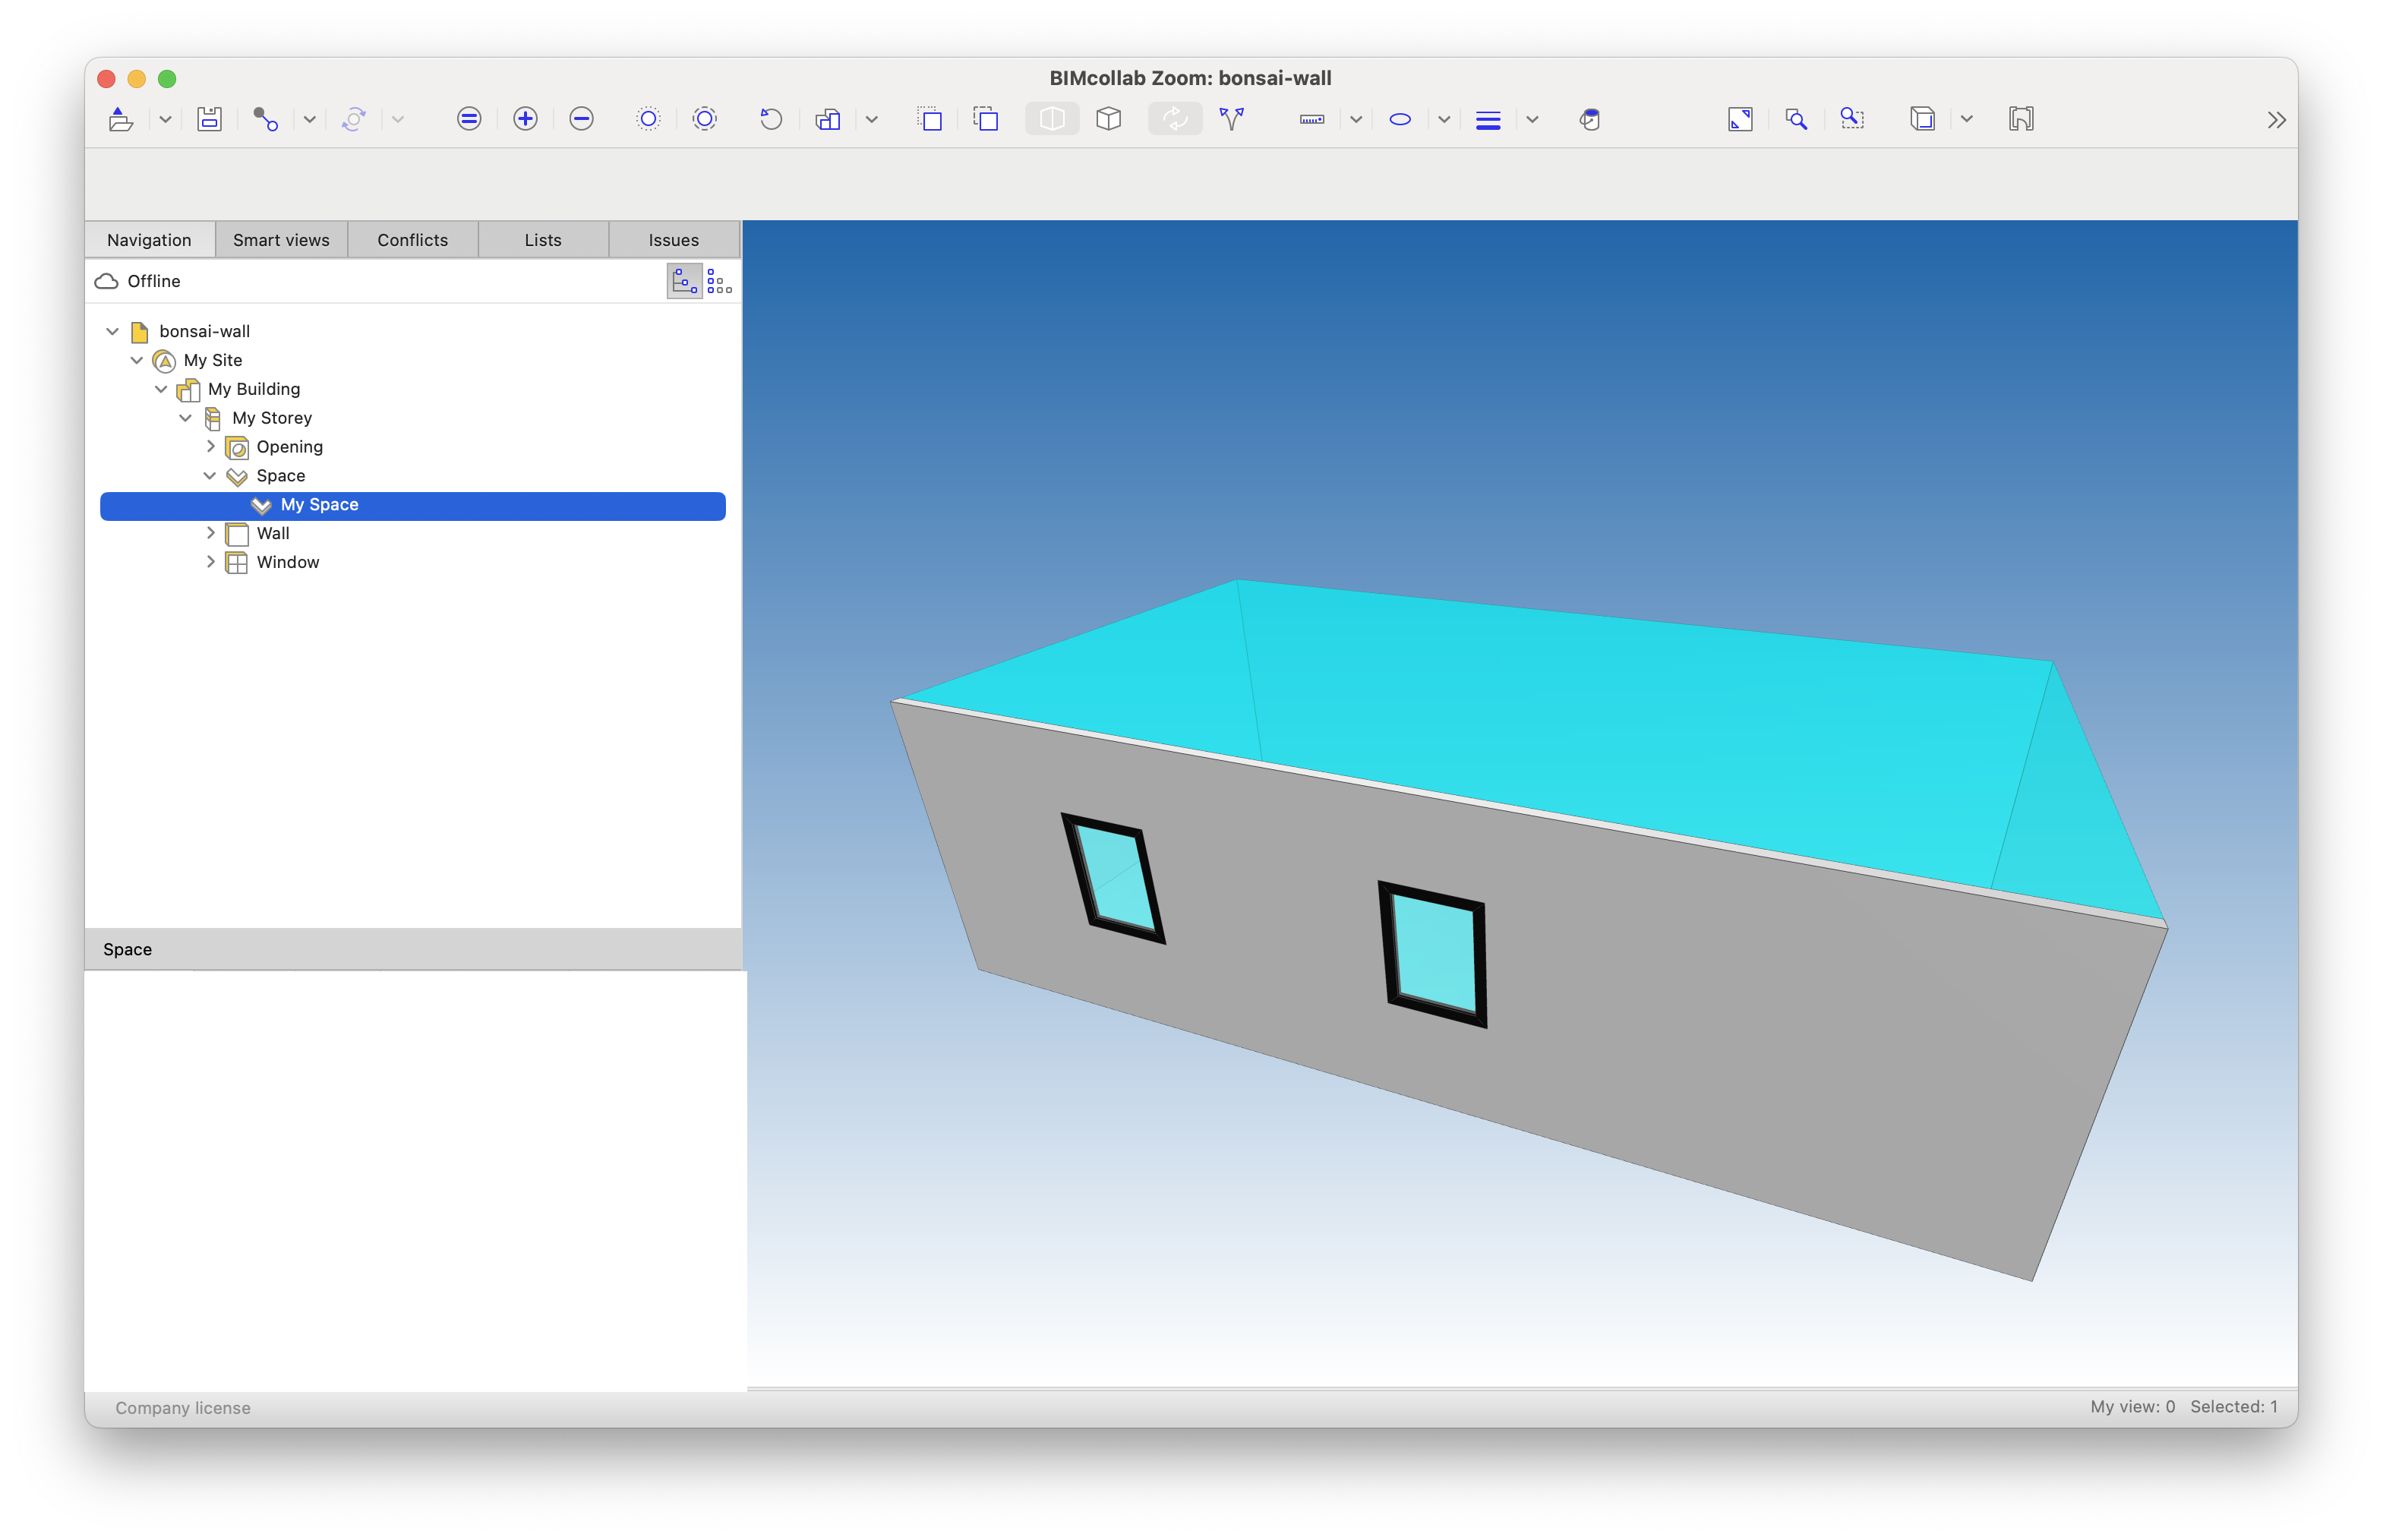Open the dropdown next to the ruler tool
2383x1540 pixels.
click(1356, 119)
